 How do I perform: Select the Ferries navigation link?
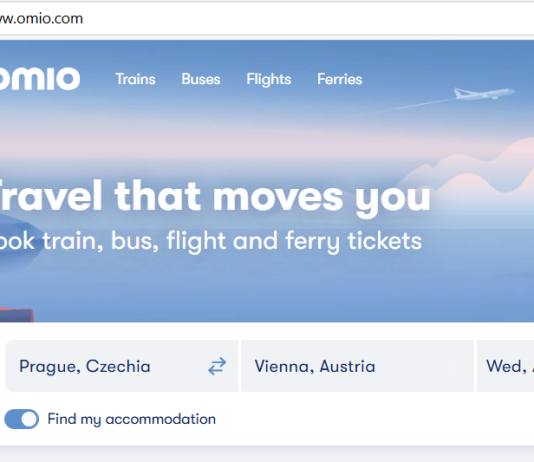pos(340,79)
